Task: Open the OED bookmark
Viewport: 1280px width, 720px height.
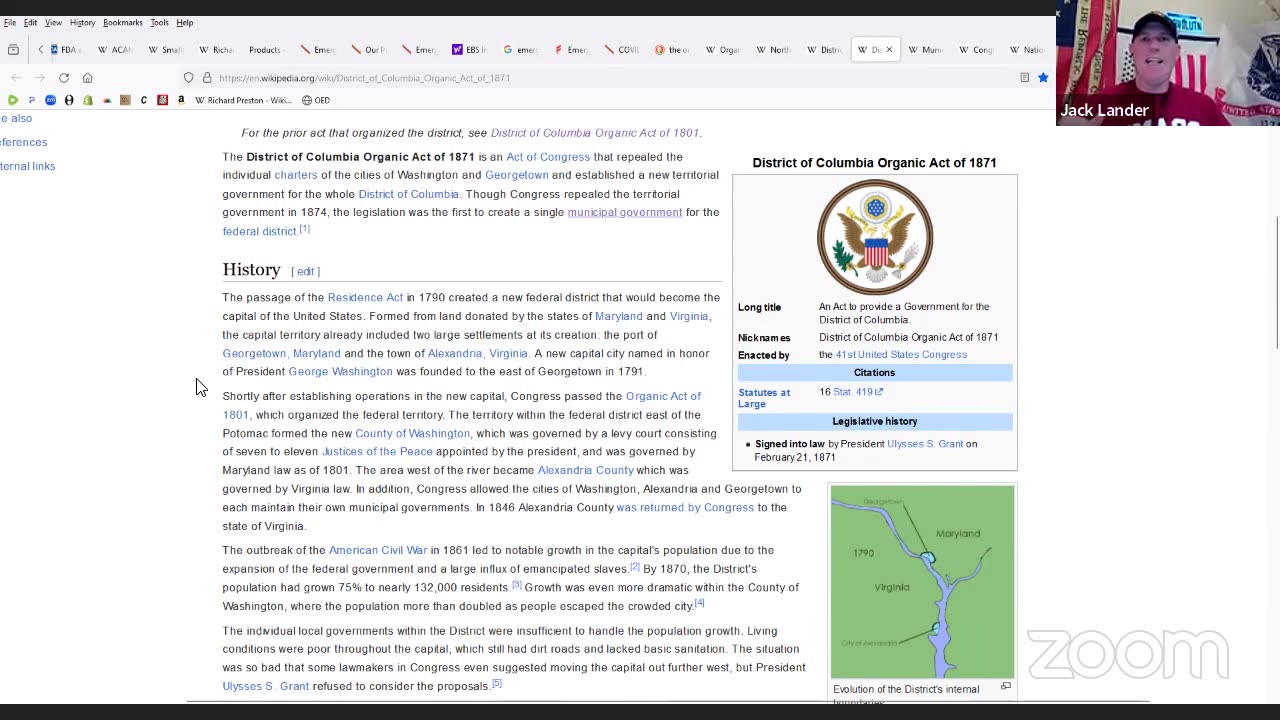Action: click(315, 100)
